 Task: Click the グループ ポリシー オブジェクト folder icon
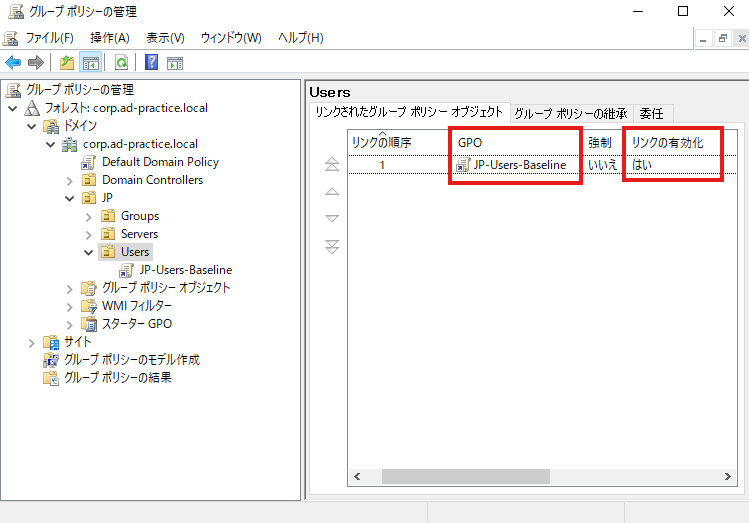point(89,288)
